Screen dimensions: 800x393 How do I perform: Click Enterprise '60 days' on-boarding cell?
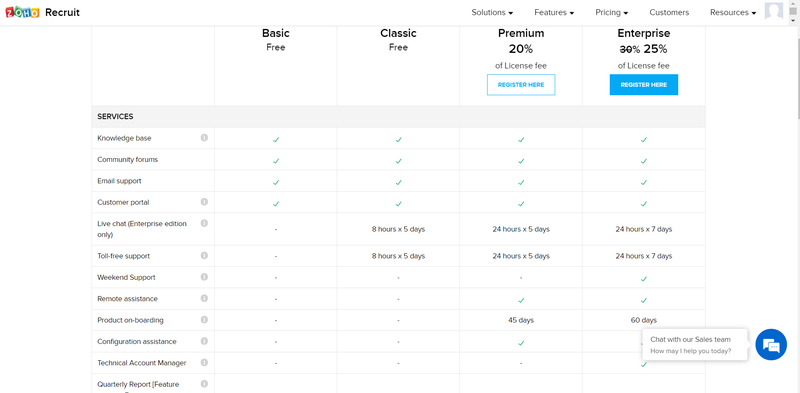(643, 320)
